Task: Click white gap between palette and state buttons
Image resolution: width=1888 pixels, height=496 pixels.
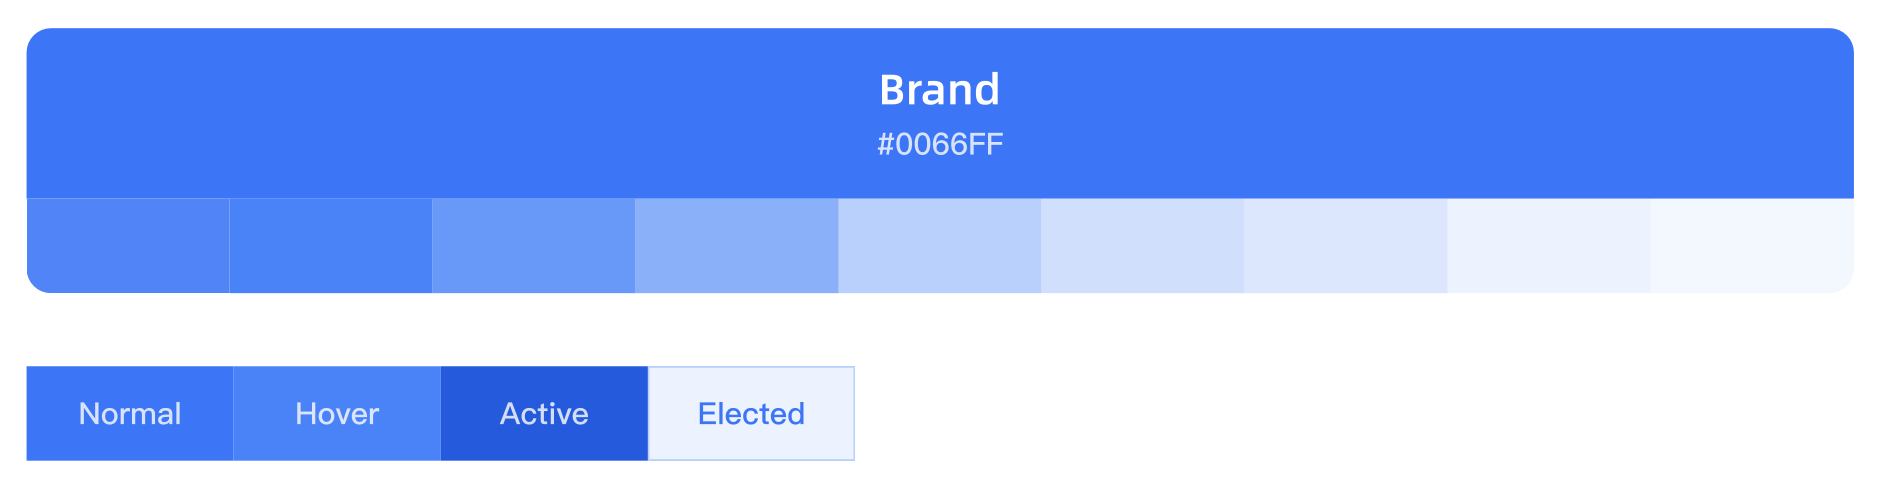Action: pos(940,329)
